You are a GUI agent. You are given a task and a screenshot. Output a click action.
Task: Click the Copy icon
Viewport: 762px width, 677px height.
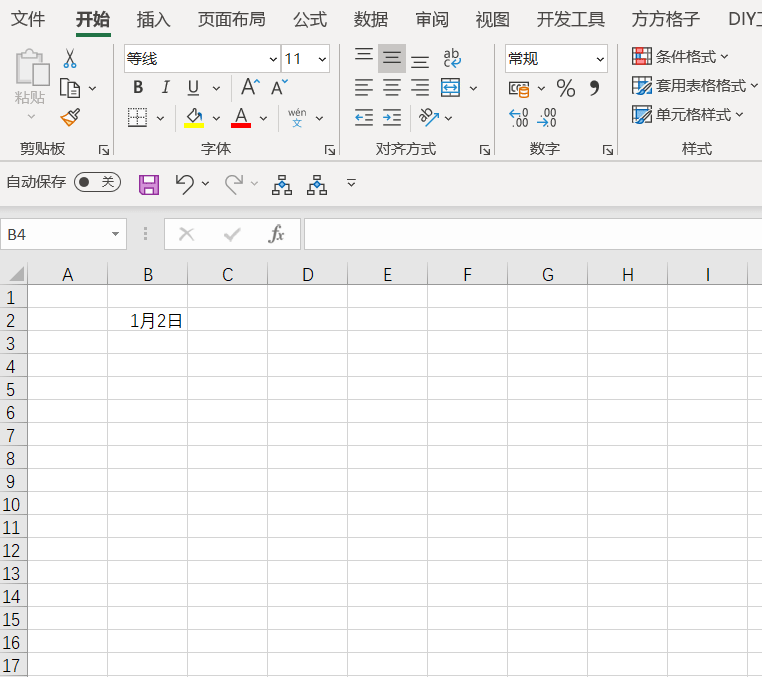point(70,88)
